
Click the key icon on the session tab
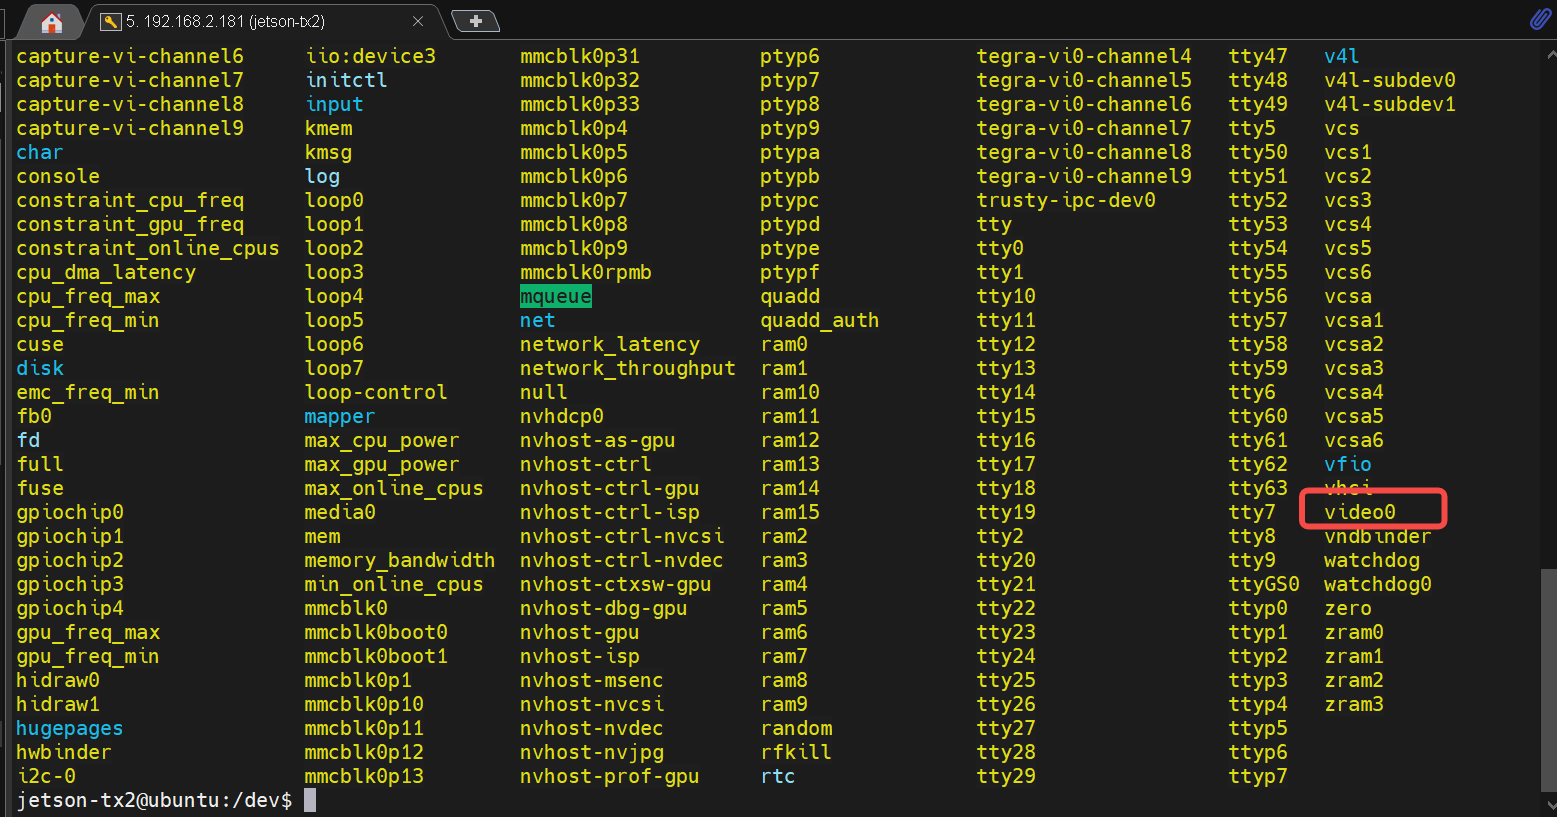pos(110,21)
